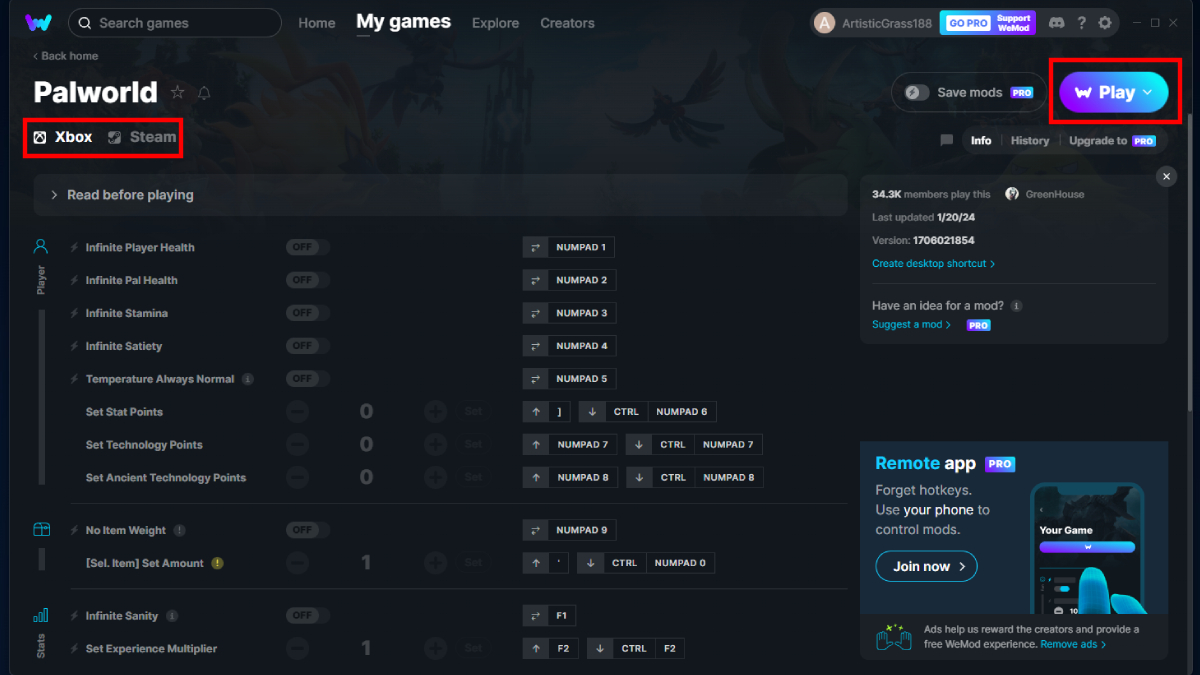Switch the Save mods toggle

point(917,92)
